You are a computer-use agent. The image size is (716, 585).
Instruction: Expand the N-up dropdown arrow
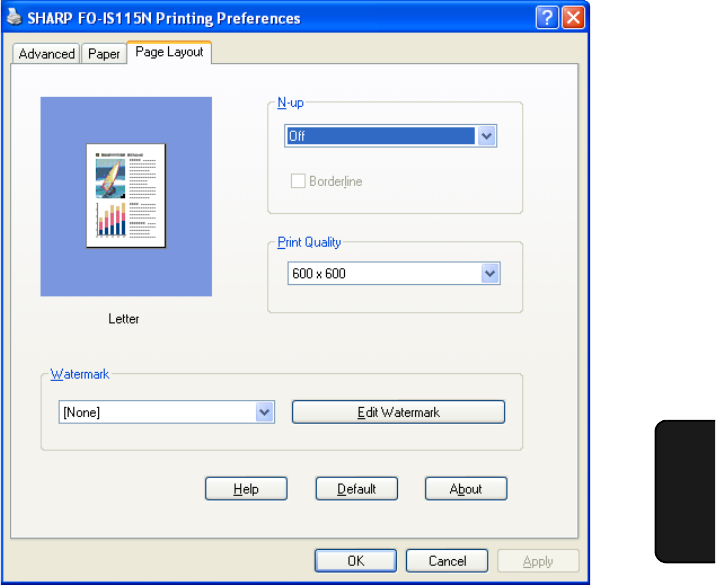point(487,136)
